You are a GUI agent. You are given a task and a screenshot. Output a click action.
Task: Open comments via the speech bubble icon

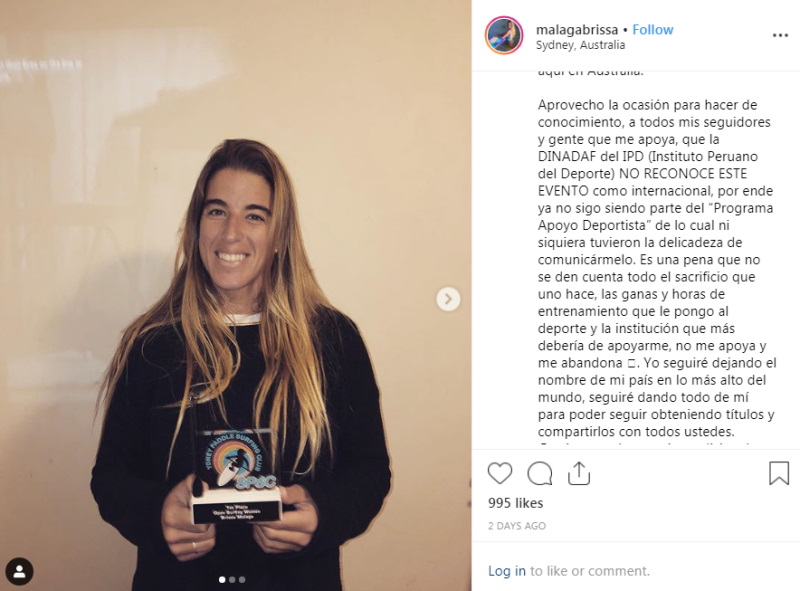pos(539,473)
